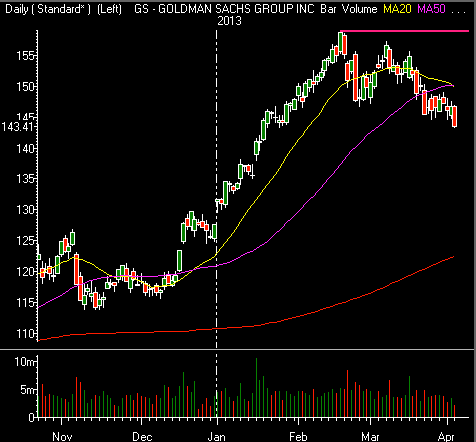Click the 10m volume axis label
The width and height of the screenshot is (476, 442).
tap(25, 362)
